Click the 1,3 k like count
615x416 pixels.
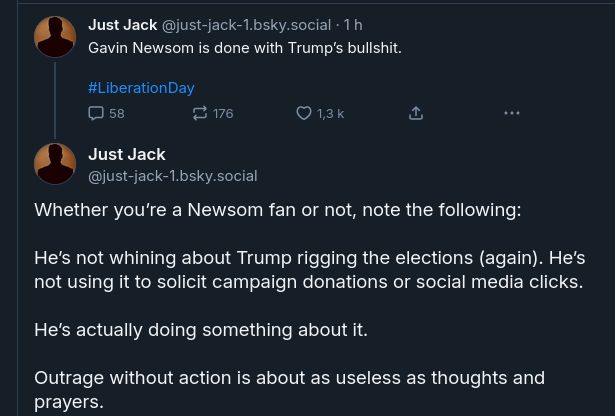(330, 114)
